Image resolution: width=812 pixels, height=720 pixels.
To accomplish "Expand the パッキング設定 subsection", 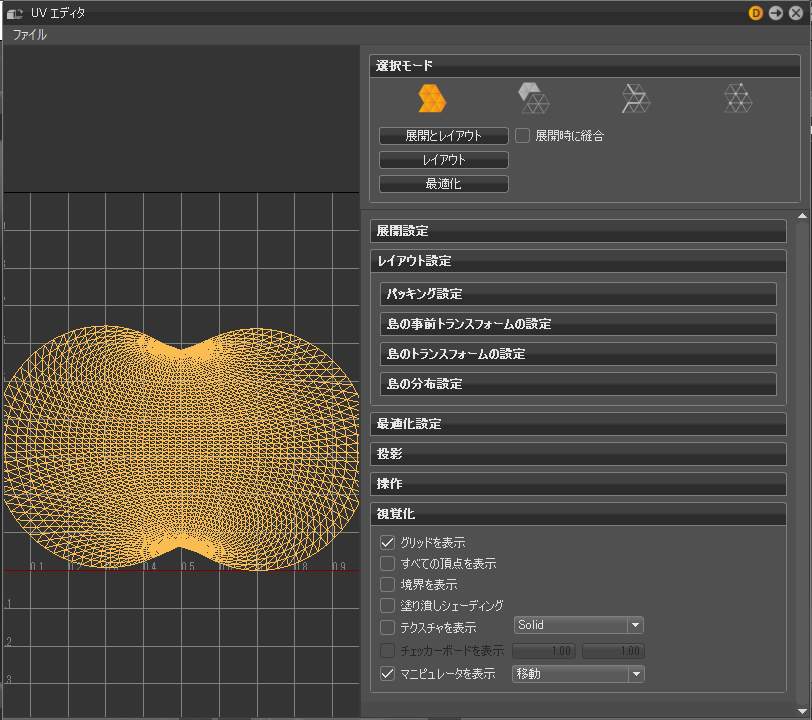I will [x=578, y=294].
